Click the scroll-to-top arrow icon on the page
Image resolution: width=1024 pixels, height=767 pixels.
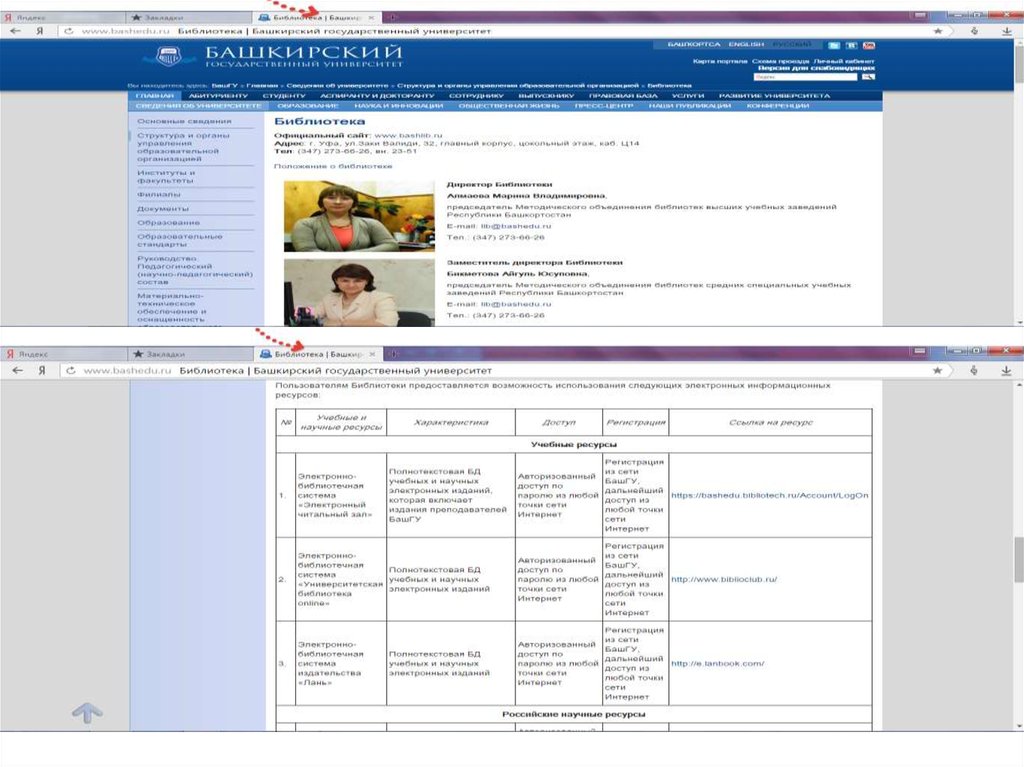(x=87, y=712)
